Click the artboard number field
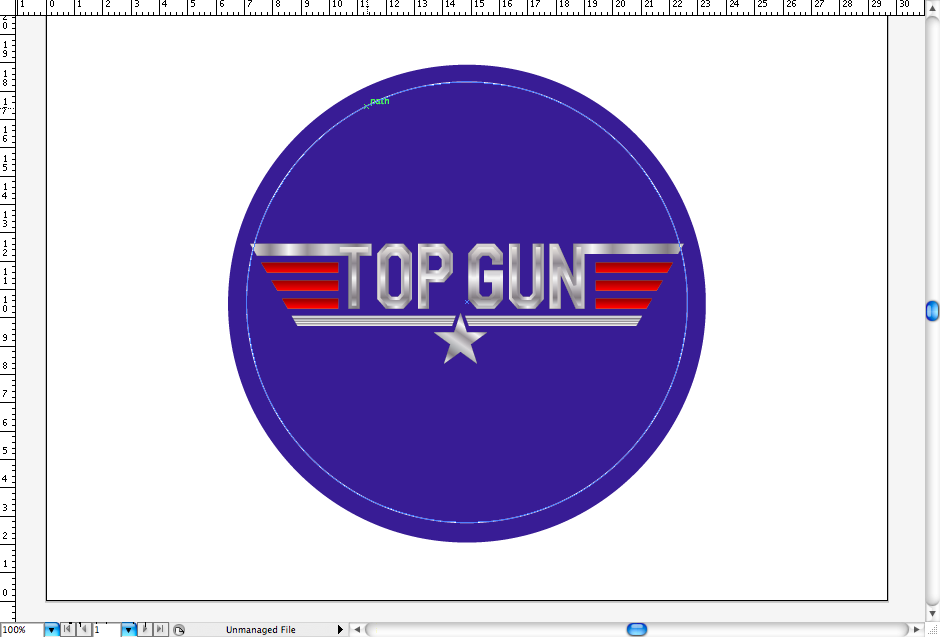The image size is (940, 637). (106, 630)
